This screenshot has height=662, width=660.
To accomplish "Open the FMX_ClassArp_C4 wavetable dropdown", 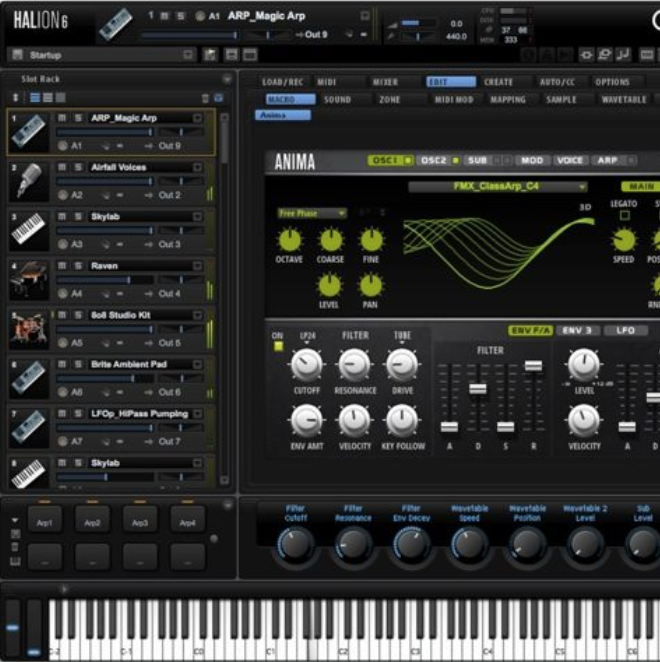I will point(498,186).
